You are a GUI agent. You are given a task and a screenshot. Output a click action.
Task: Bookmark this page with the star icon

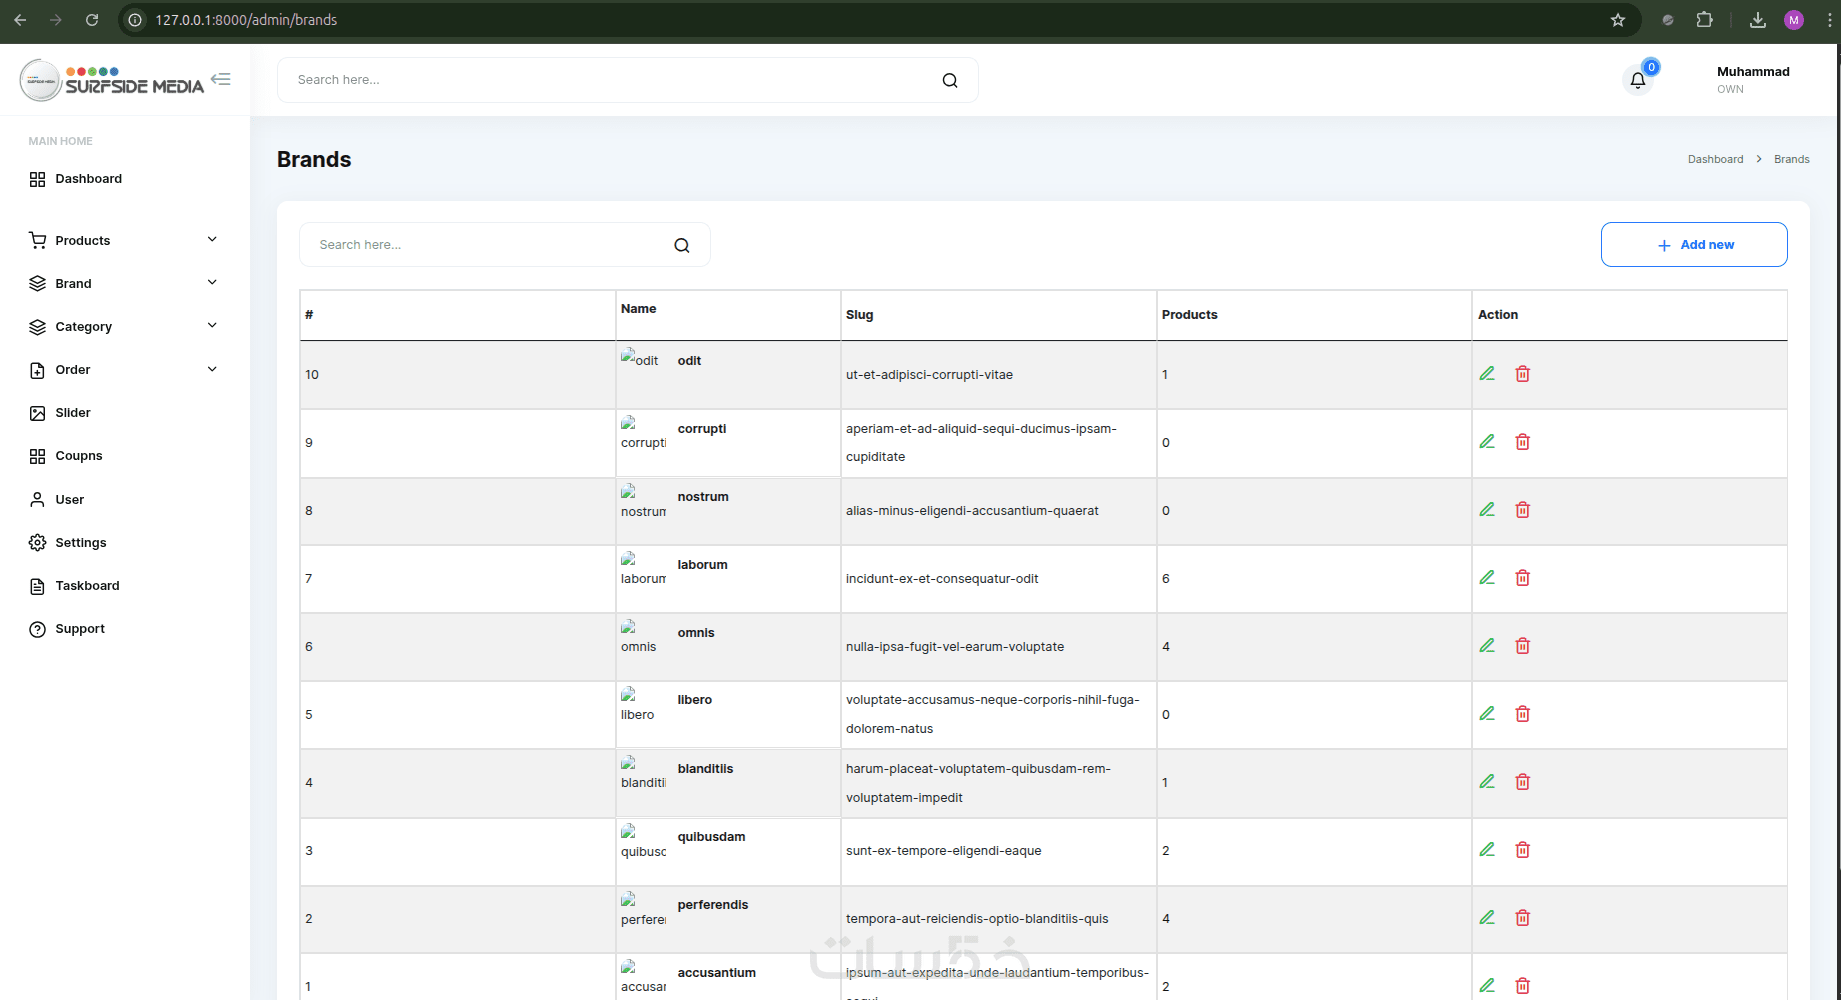pos(1618,20)
